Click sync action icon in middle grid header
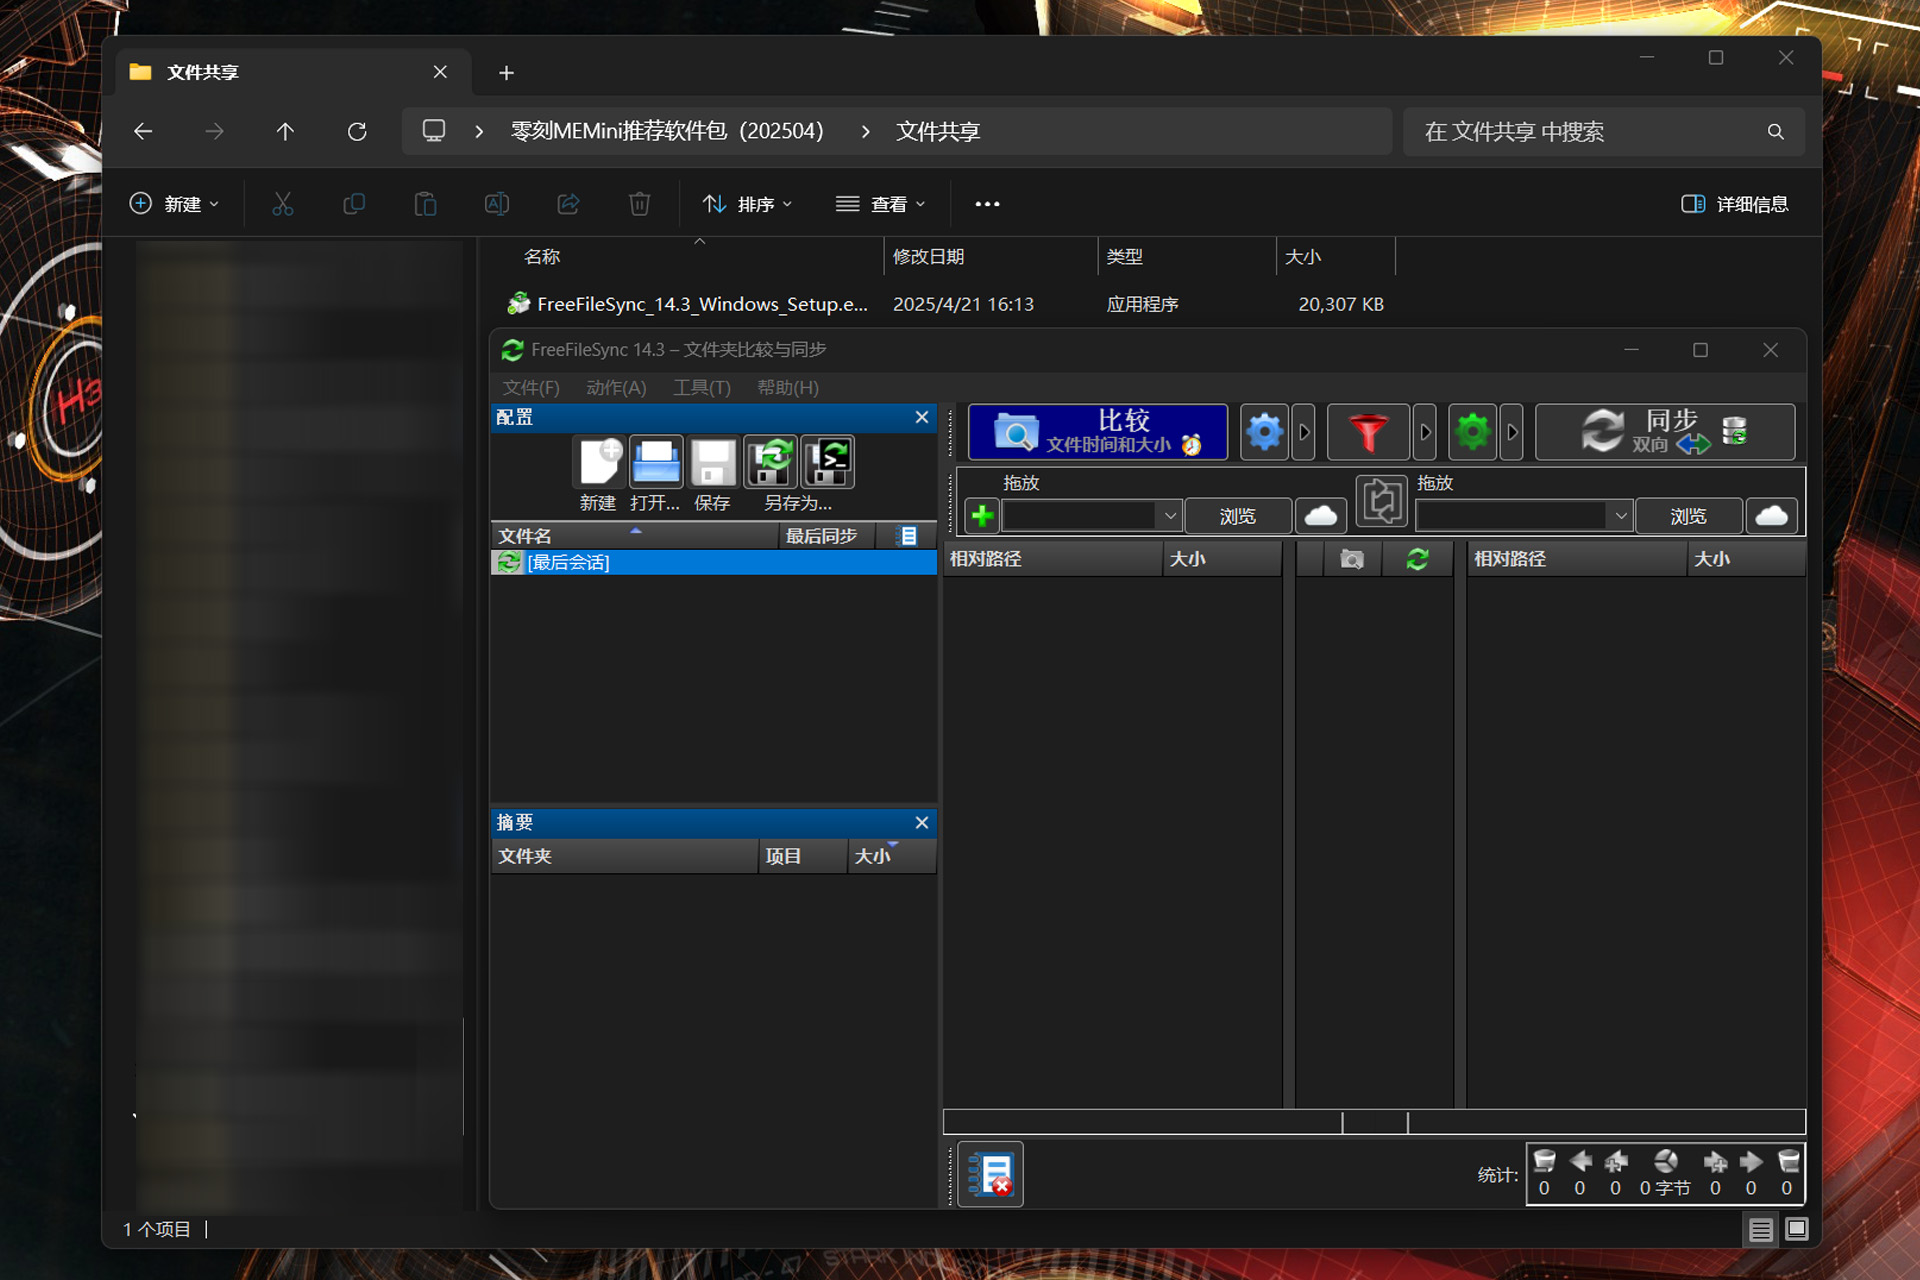The width and height of the screenshot is (1920, 1280). (x=1417, y=559)
